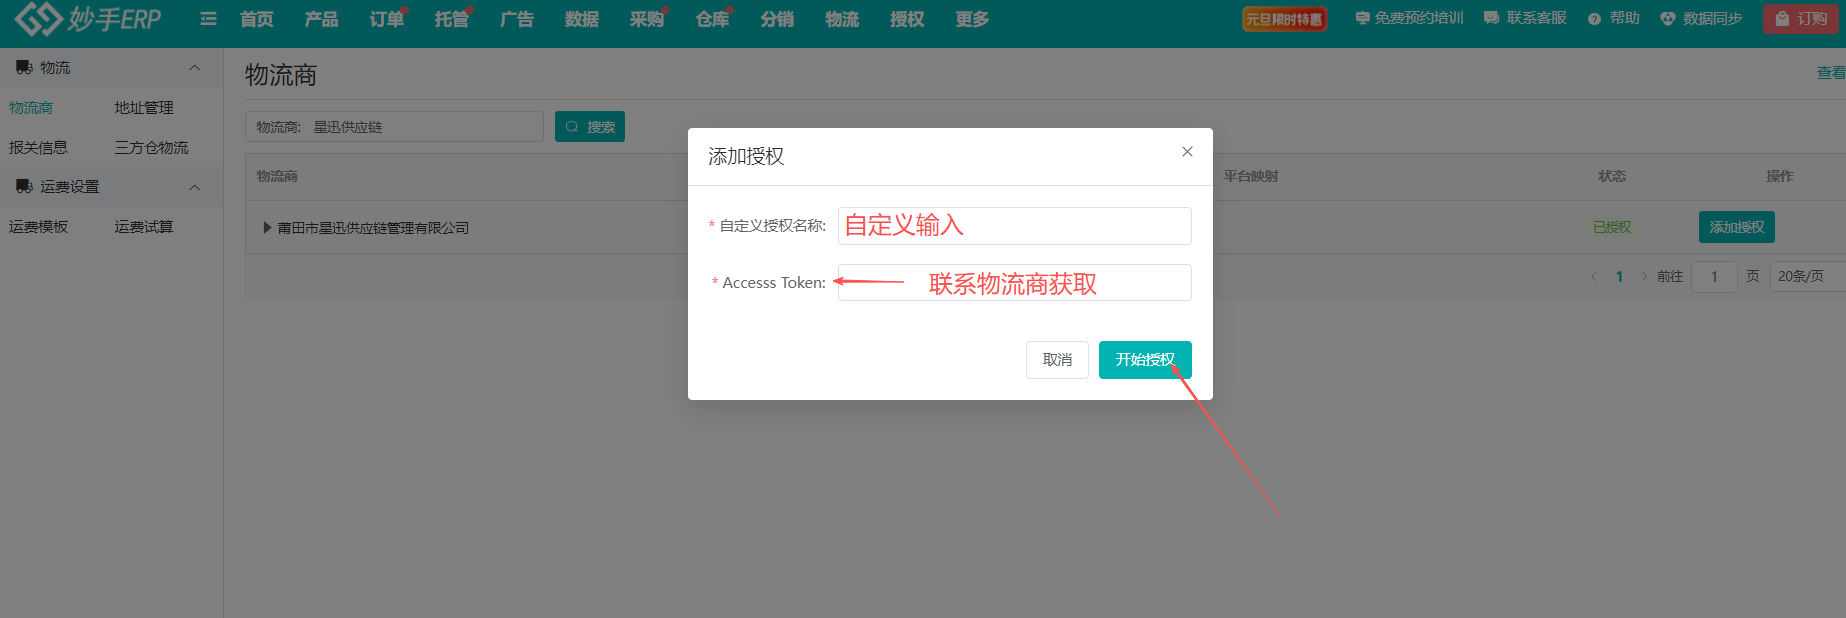This screenshot has width=1846, height=618.
Task: Select 物流商 in the sidebar
Action: tap(31, 108)
